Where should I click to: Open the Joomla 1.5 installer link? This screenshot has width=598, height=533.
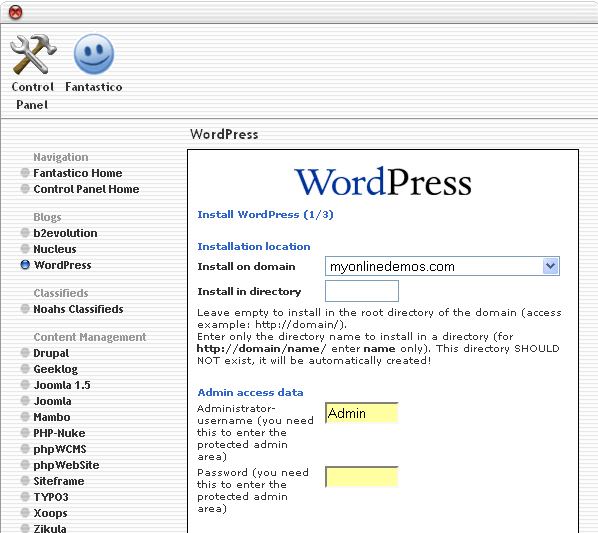(62, 385)
